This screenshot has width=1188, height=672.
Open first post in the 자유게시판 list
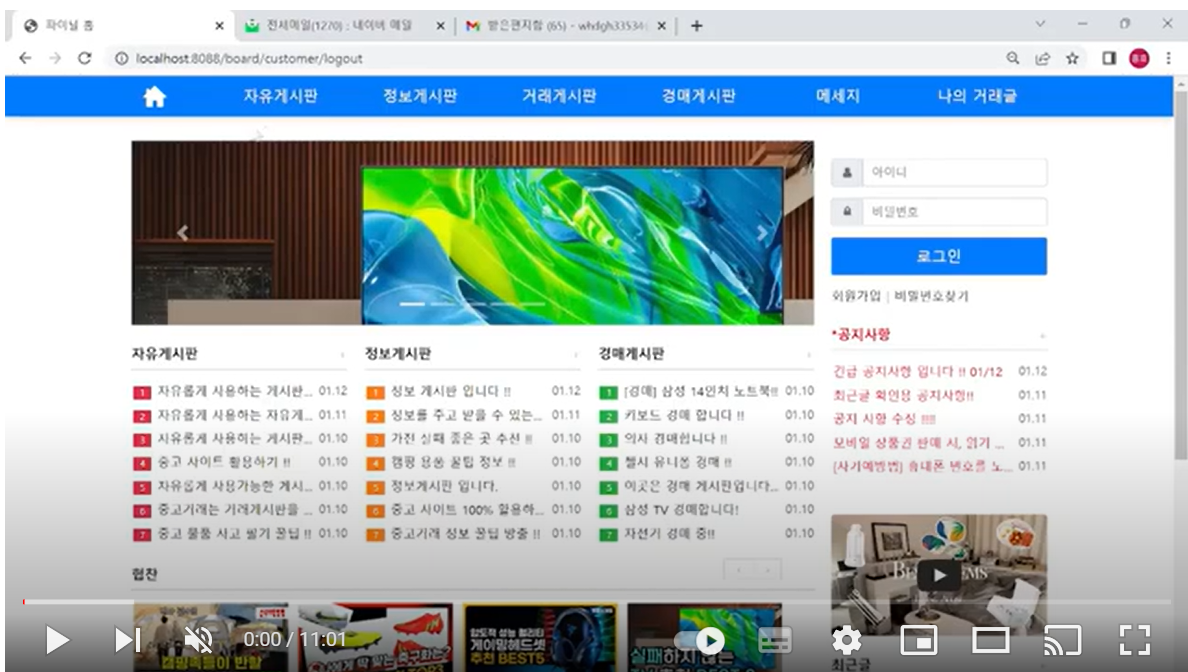tap(235, 392)
